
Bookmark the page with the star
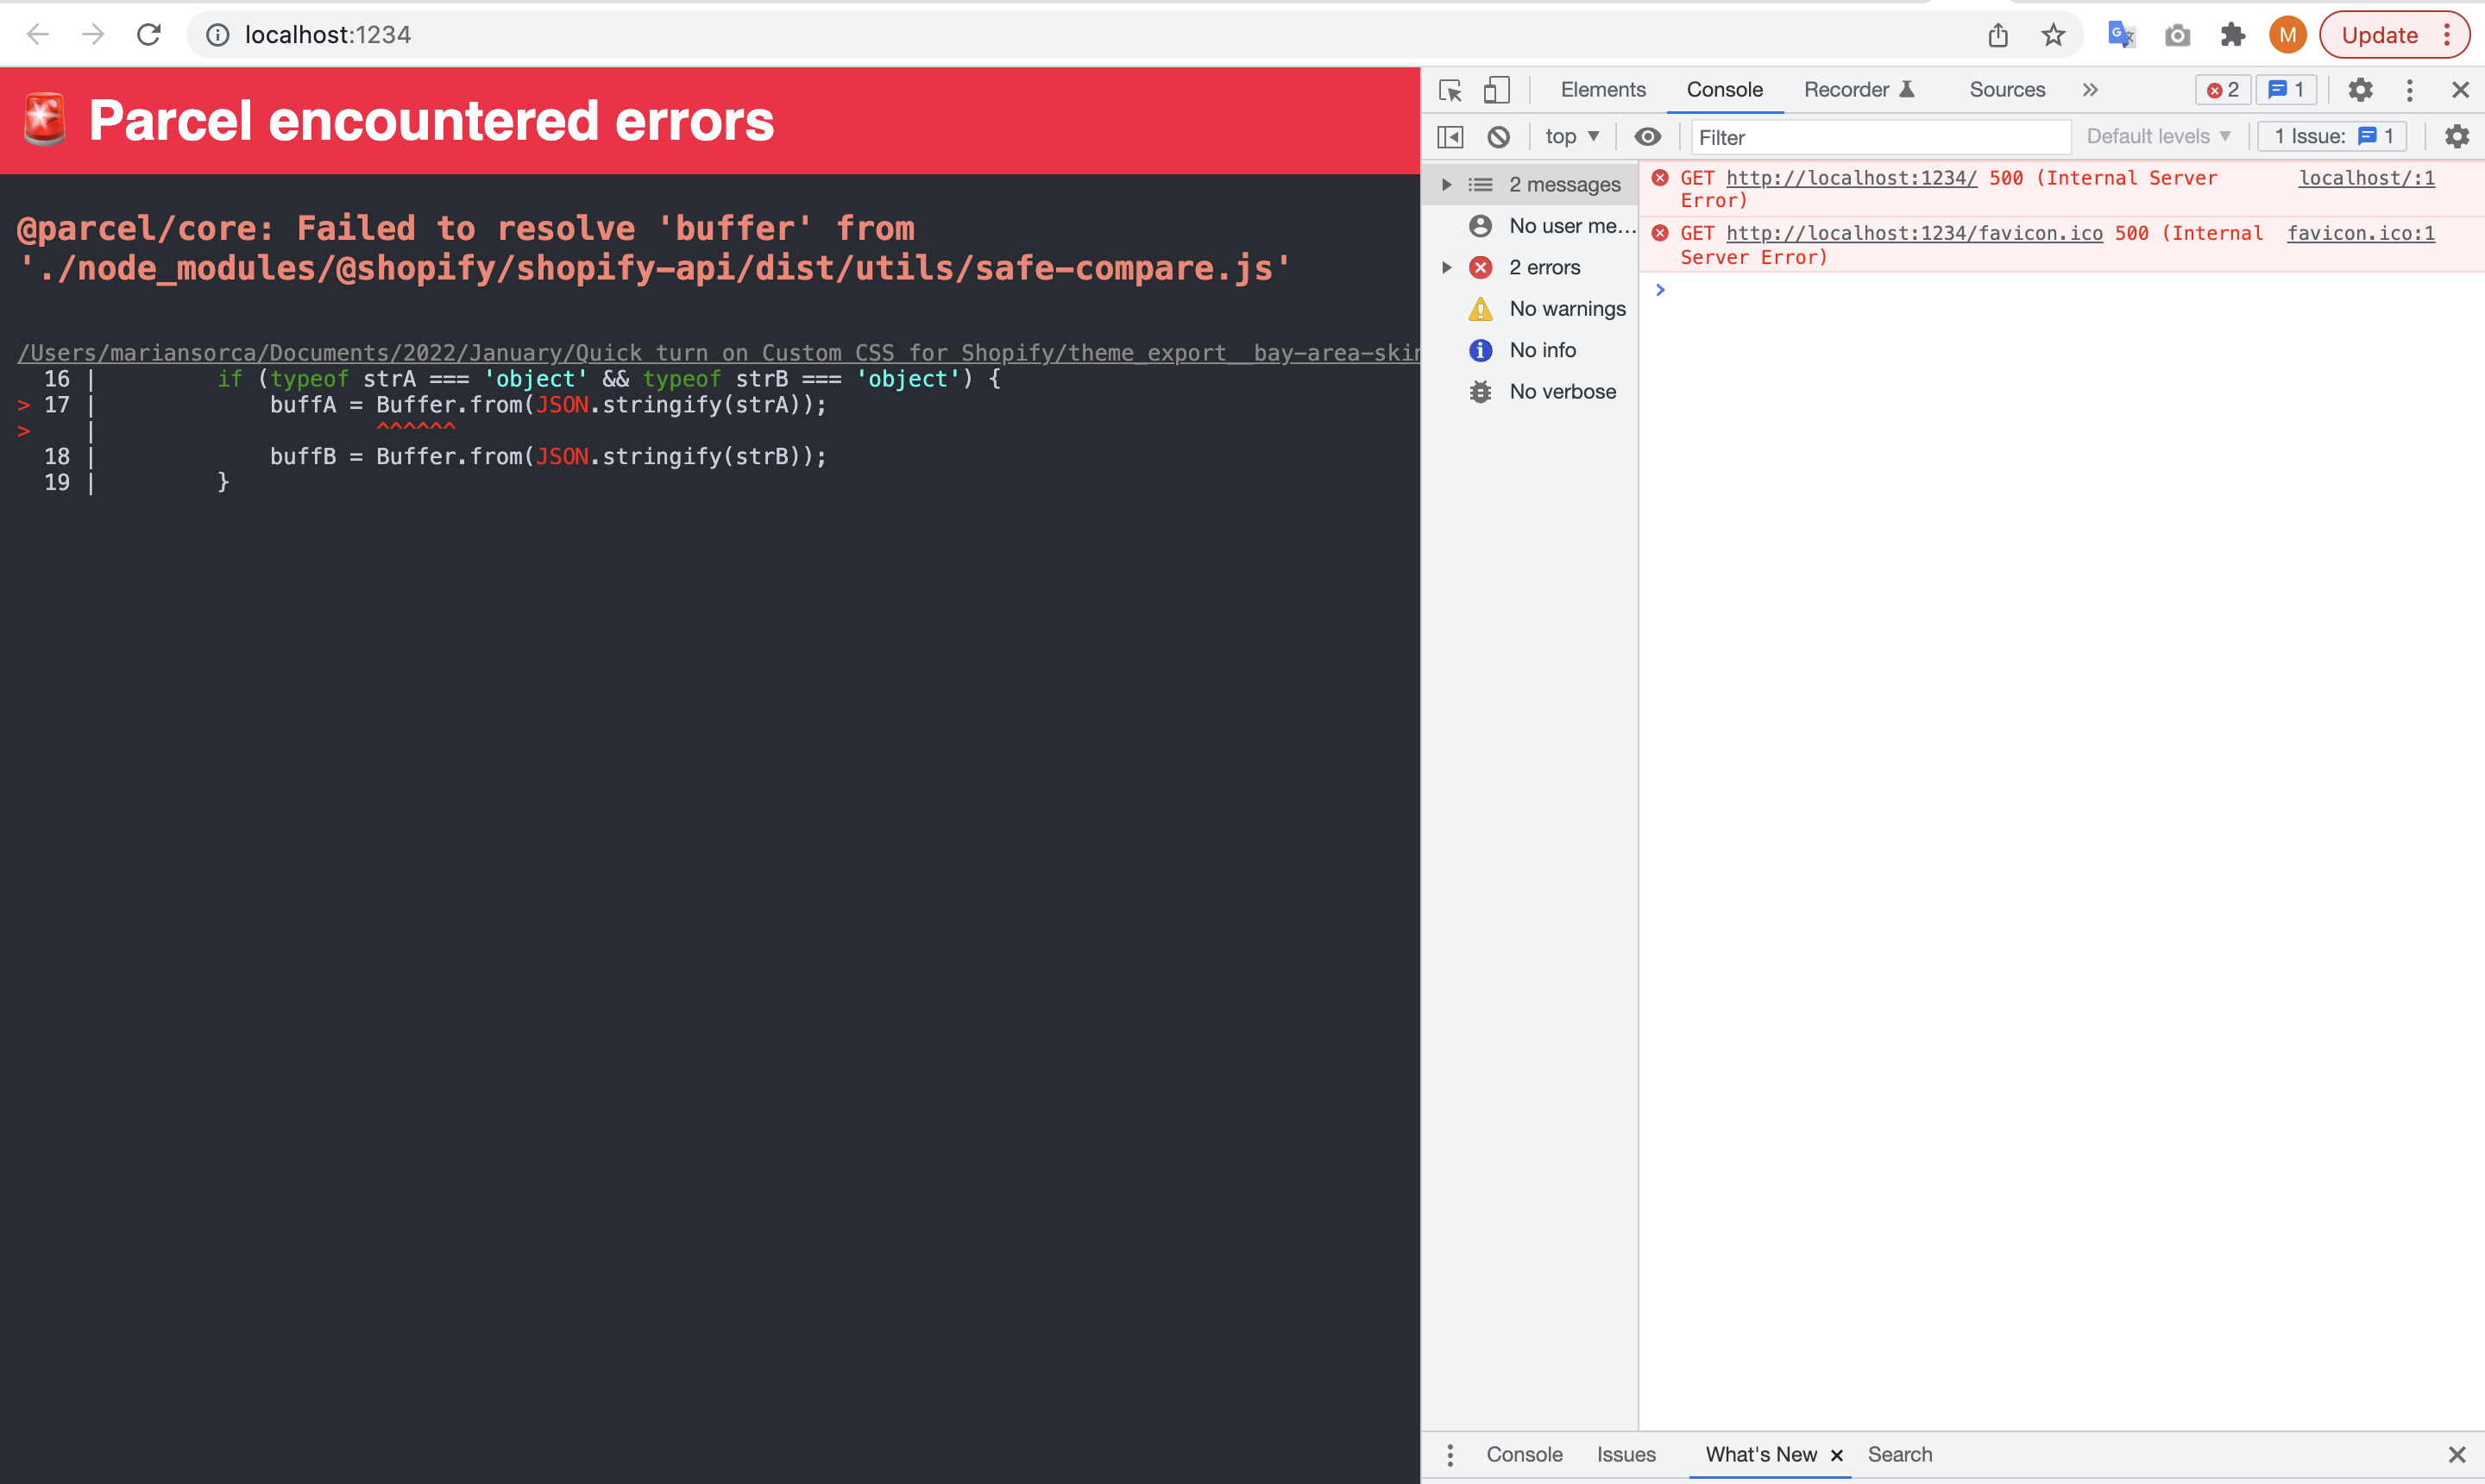click(x=2053, y=34)
